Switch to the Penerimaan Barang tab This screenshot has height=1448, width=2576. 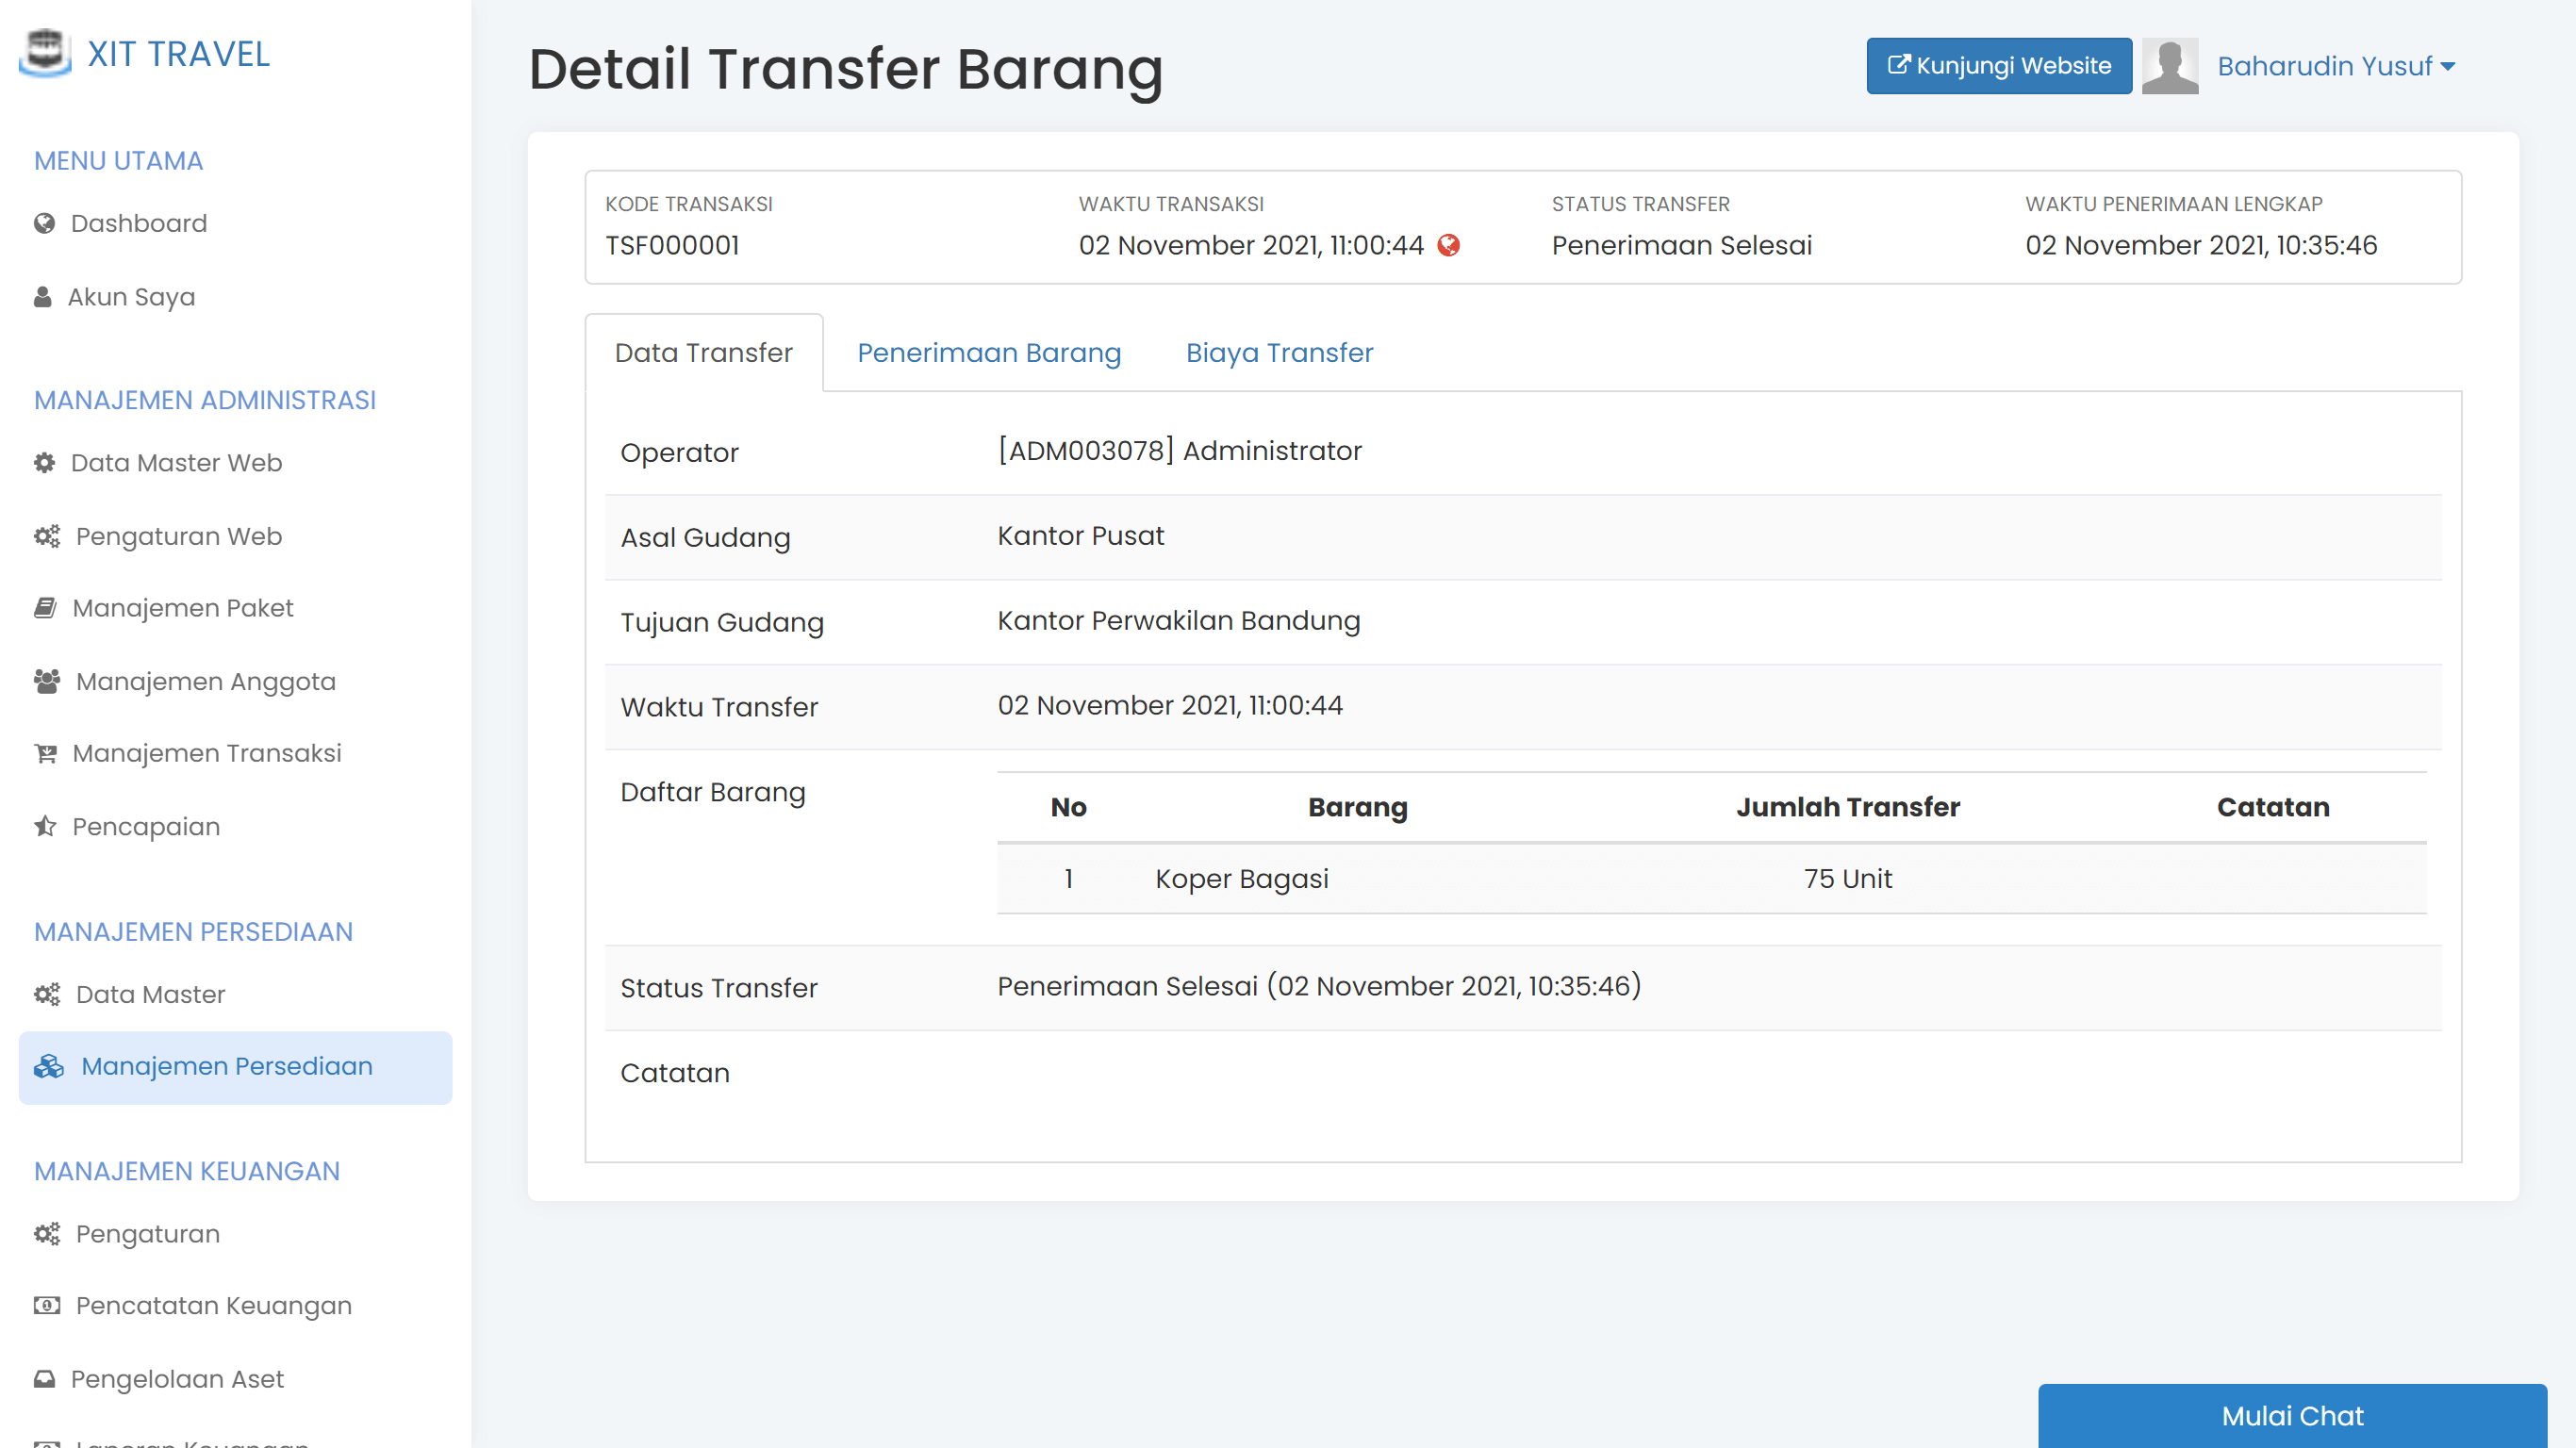click(x=988, y=352)
